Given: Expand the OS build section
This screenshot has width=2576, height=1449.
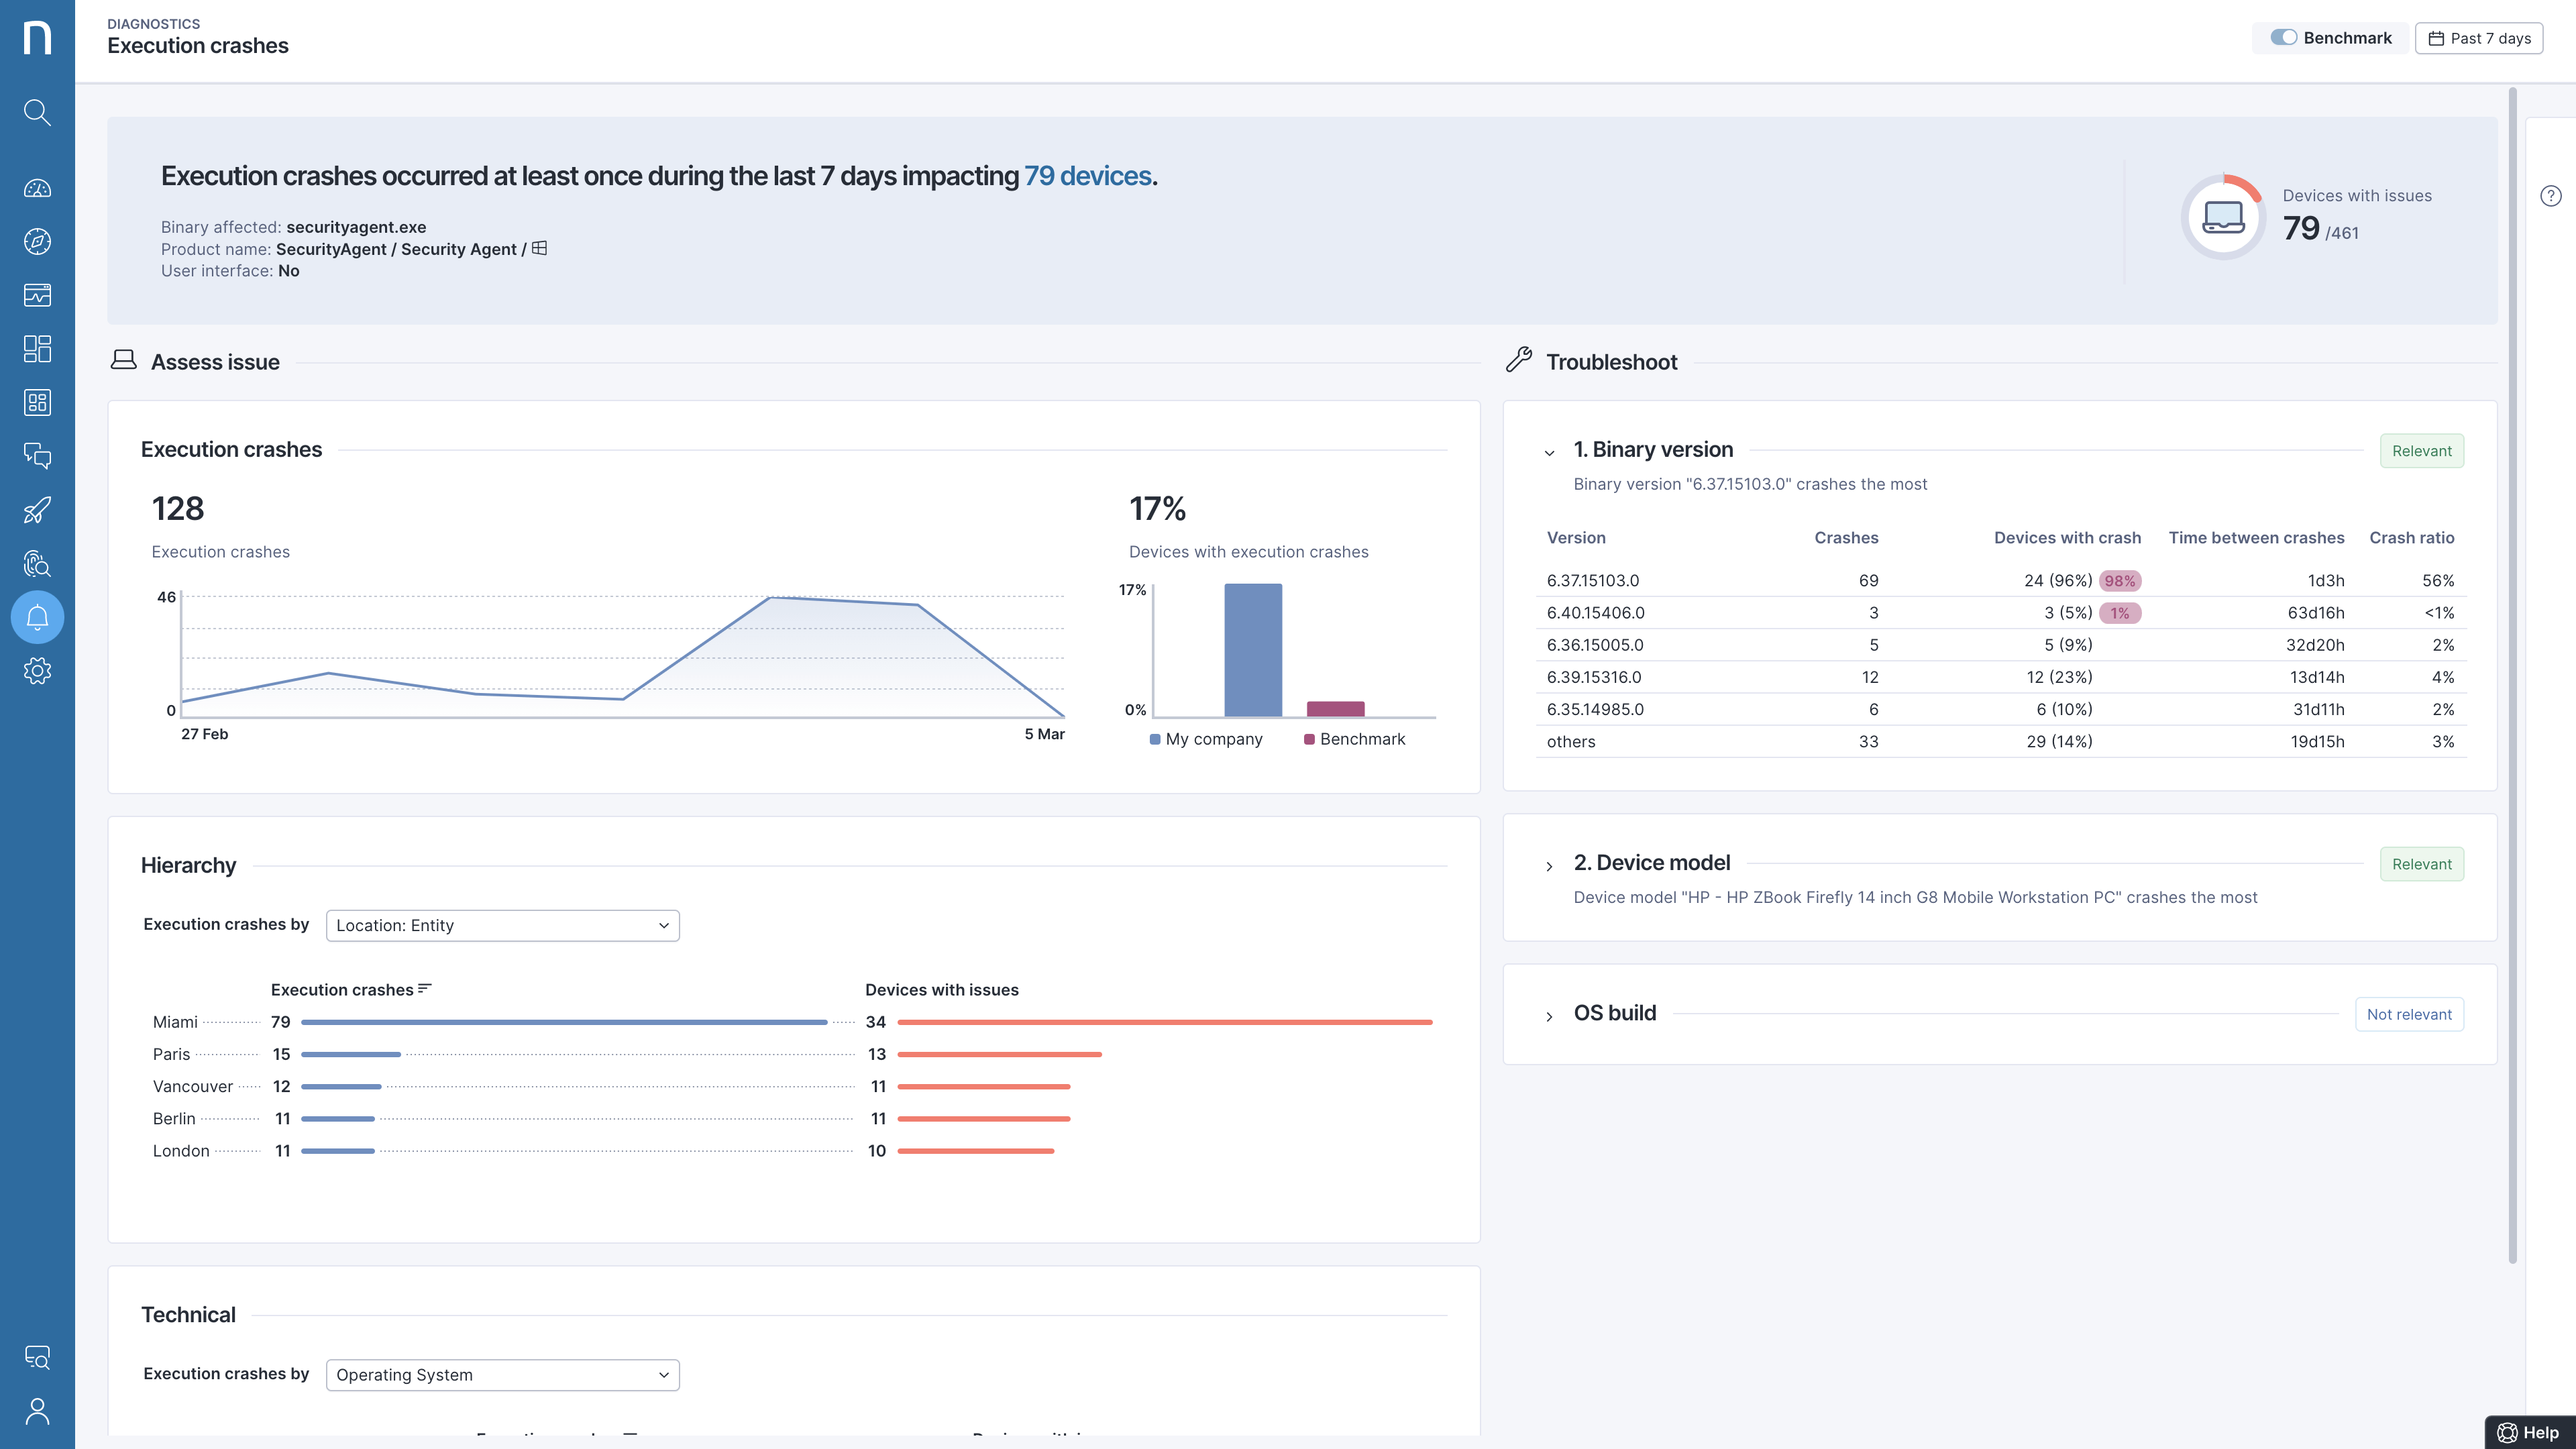Looking at the screenshot, I should 1549,1016.
